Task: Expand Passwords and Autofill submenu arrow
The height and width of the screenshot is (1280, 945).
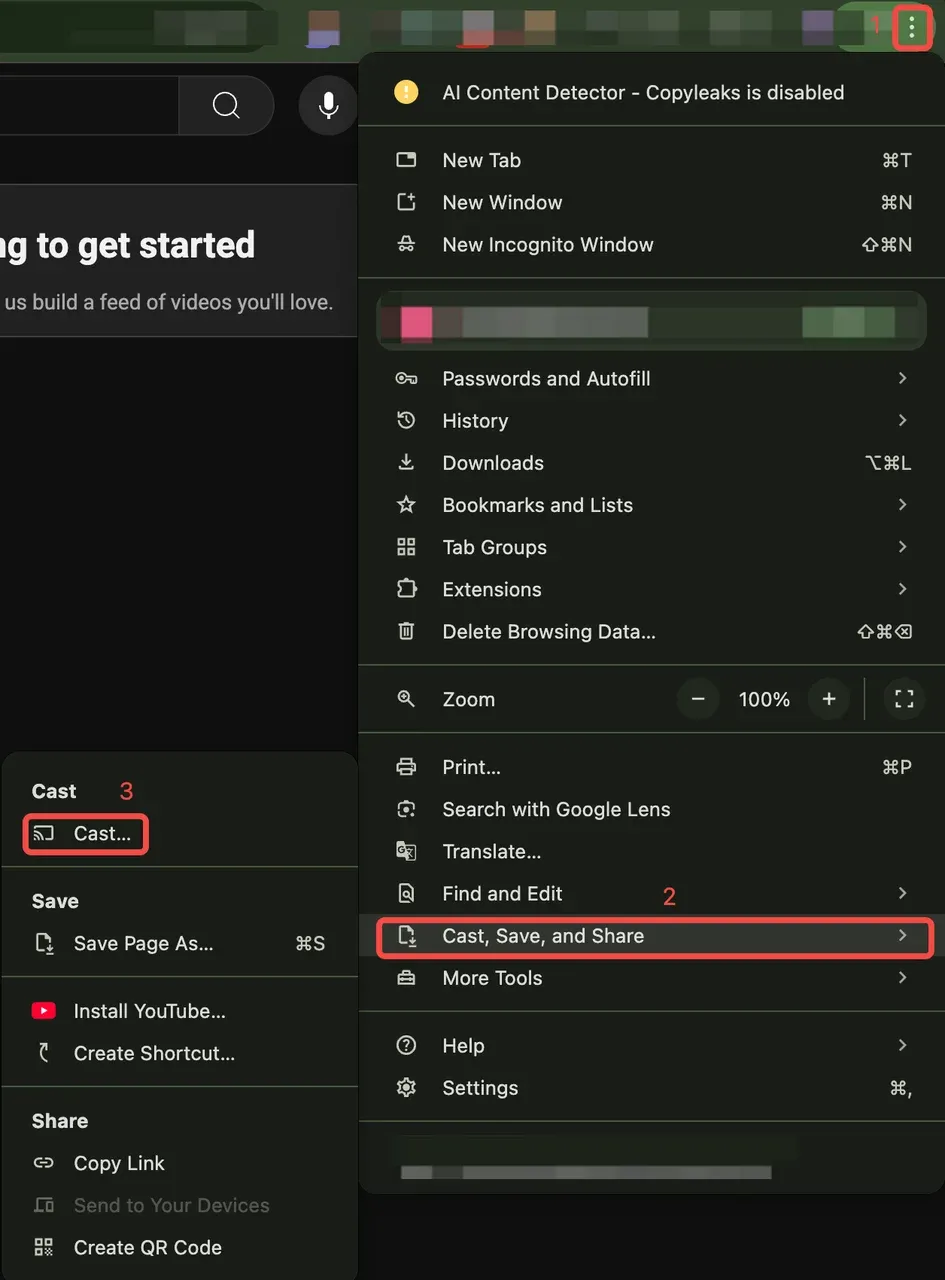Action: point(902,378)
